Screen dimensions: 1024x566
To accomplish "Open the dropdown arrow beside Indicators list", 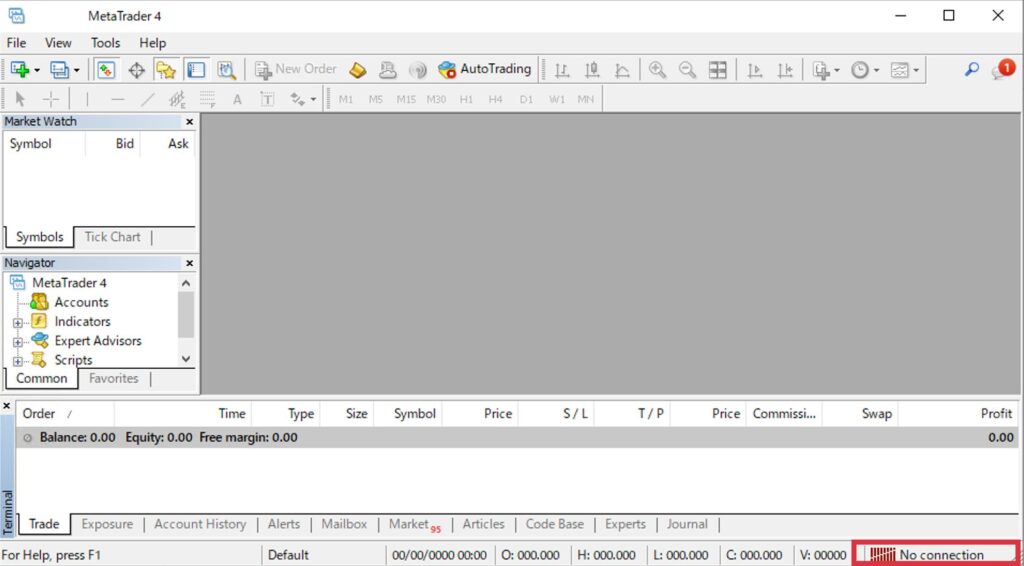I will (x=837, y=70).
